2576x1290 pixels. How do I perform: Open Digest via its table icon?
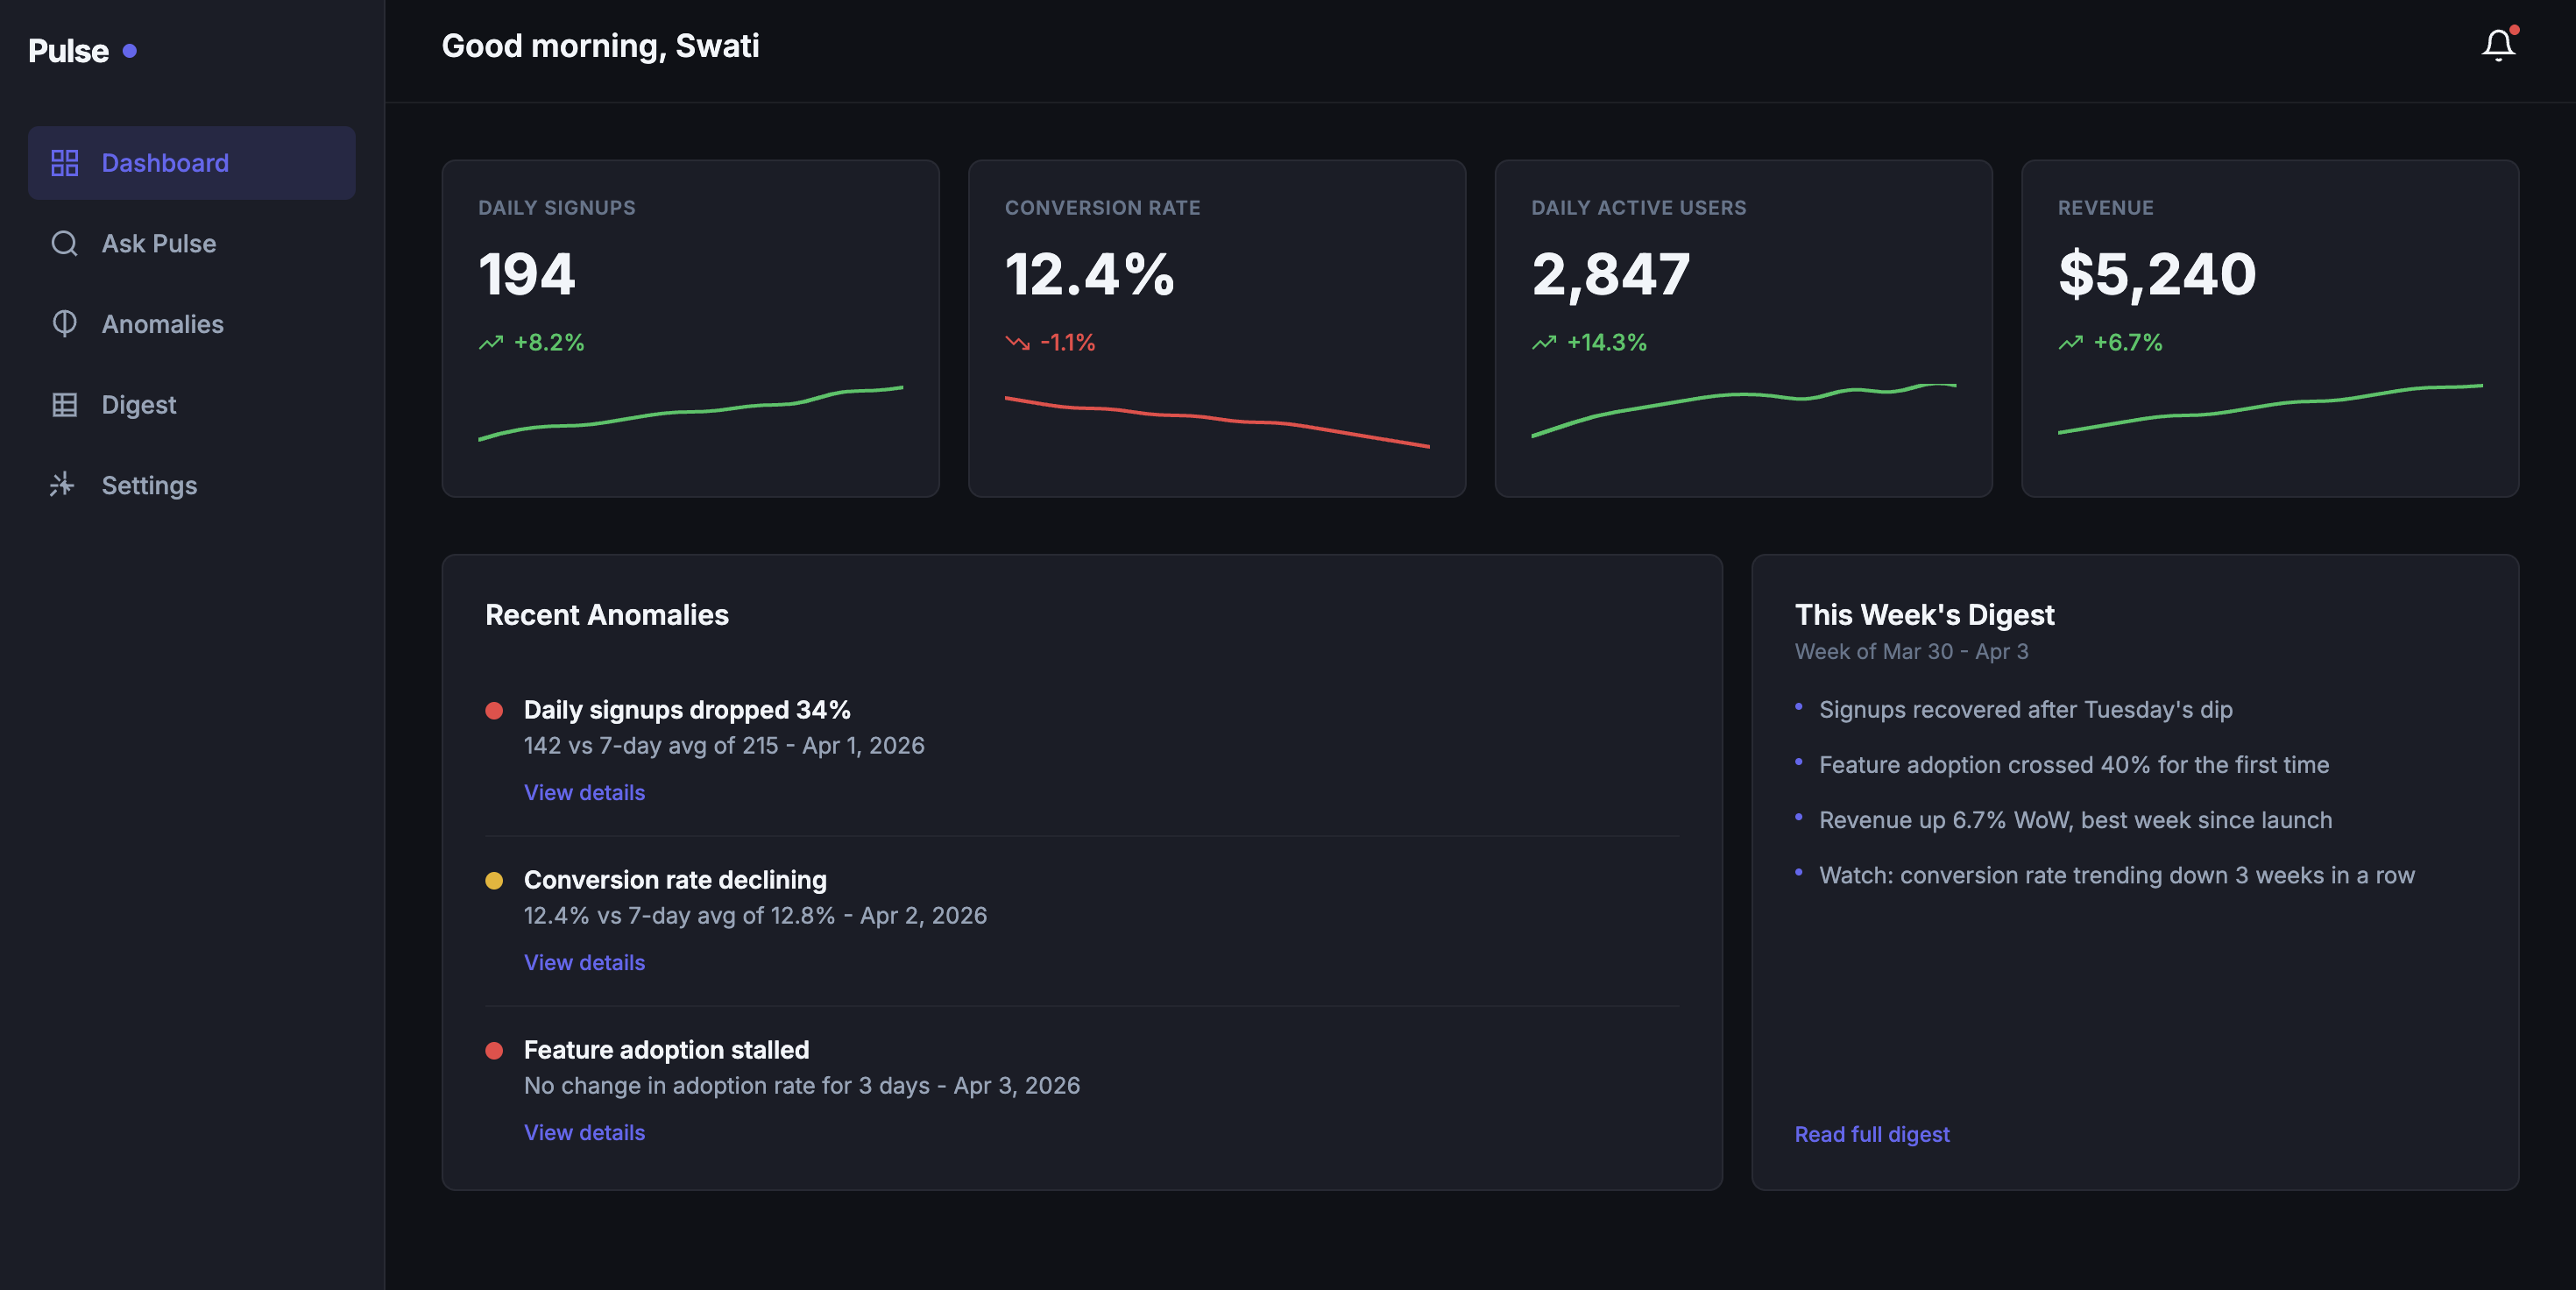pos(64,404)
